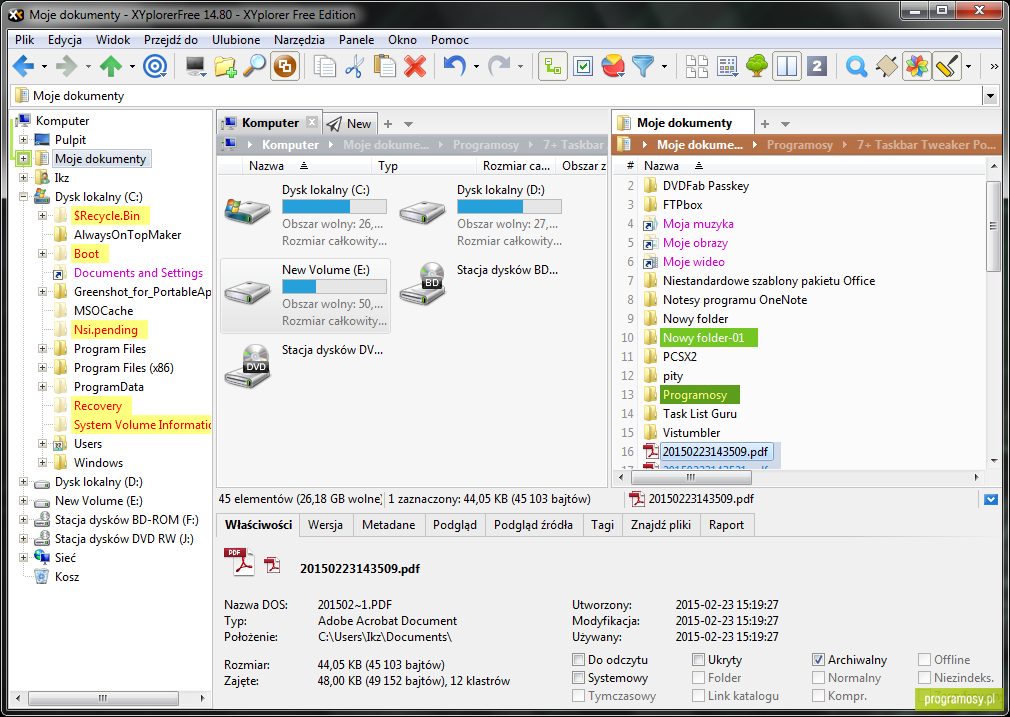Expand Dysk lokalny (D:) in the tree

[x=23, y=482]
